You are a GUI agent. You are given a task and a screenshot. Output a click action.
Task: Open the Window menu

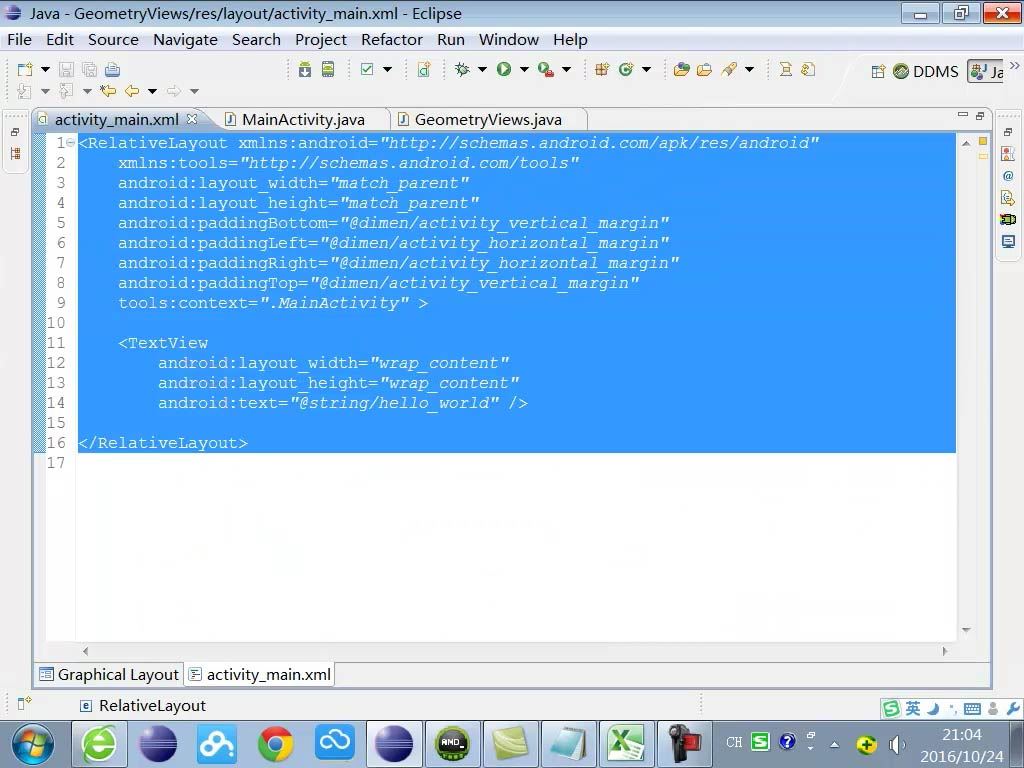pyautogui.click(x=509, y=40)
